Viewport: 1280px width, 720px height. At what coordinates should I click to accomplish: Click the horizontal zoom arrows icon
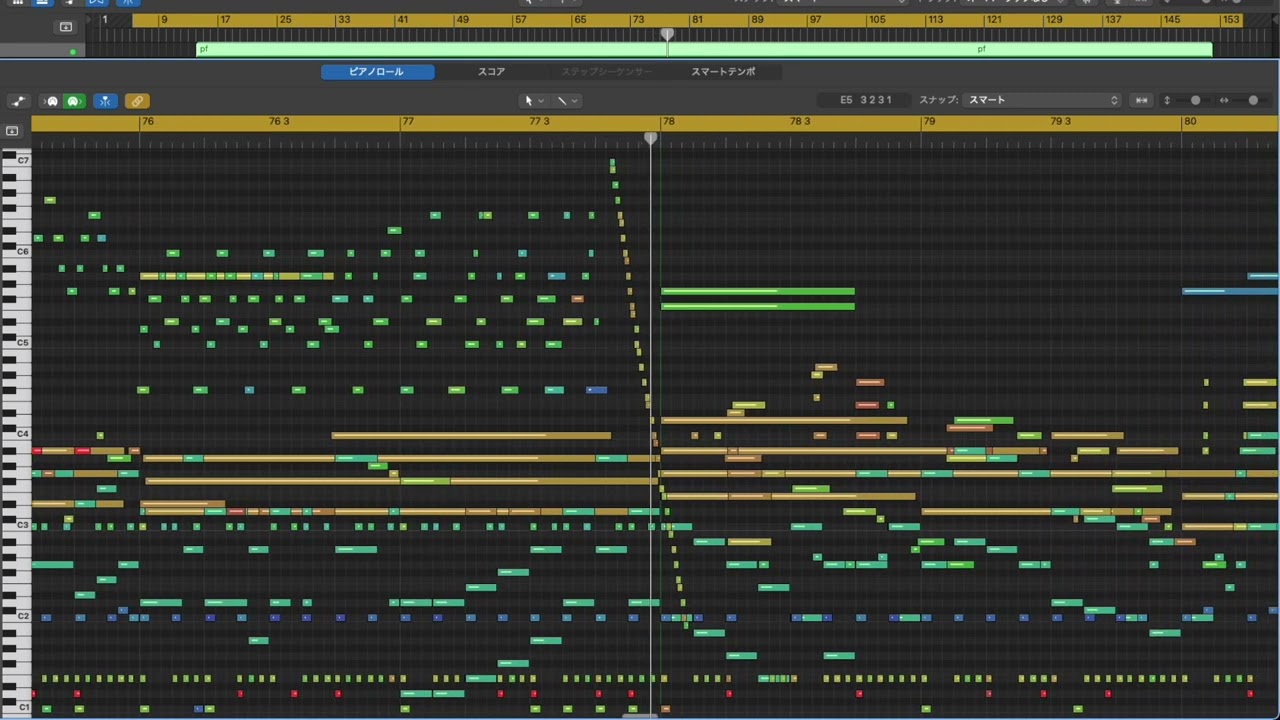click(x=1223, y=100)
